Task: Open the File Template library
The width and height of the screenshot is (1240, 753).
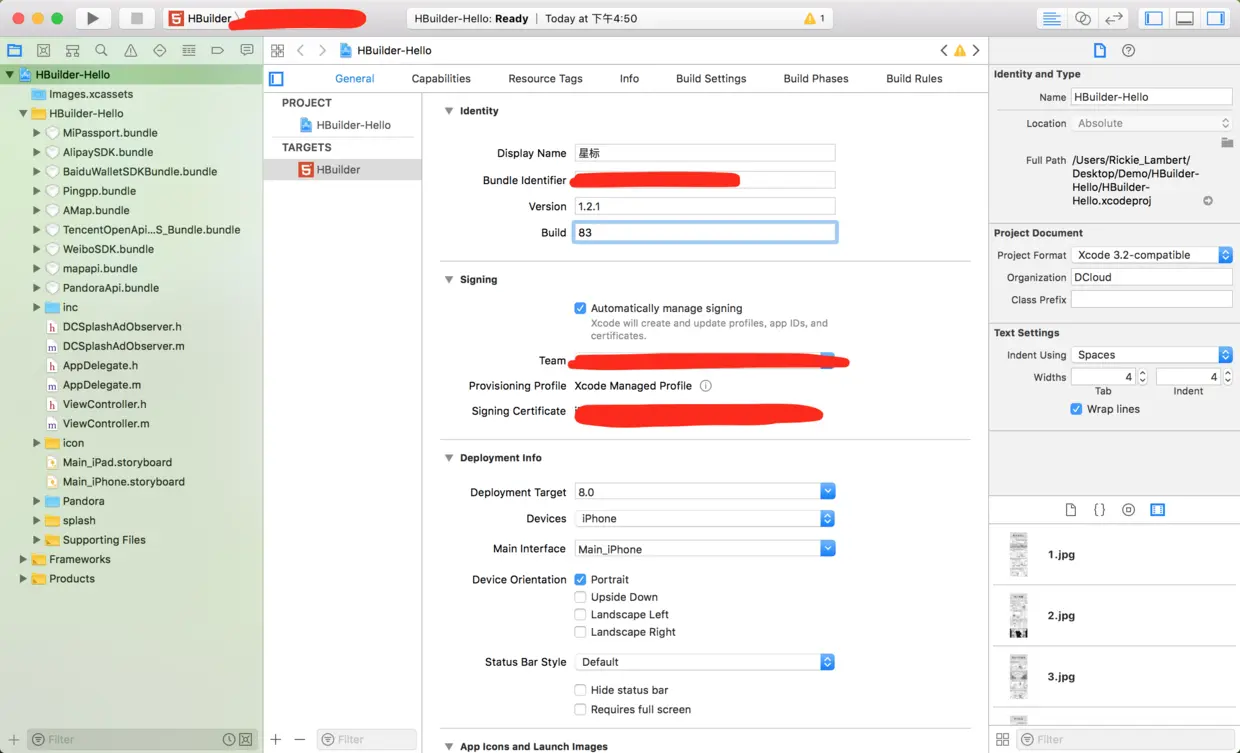Action: 1070,510
